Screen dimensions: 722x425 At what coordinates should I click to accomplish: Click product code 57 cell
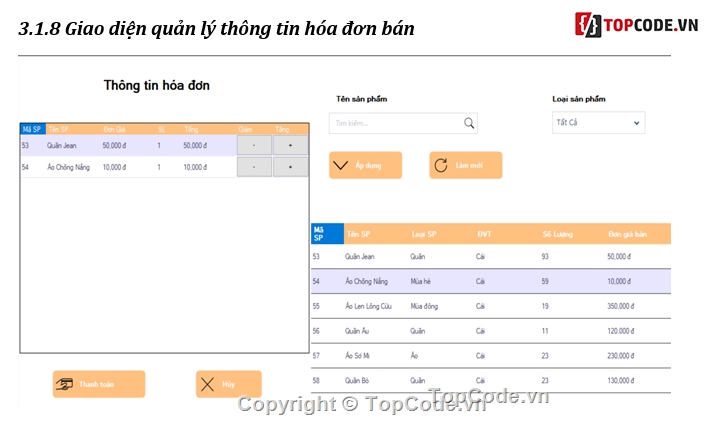(316, 355)
